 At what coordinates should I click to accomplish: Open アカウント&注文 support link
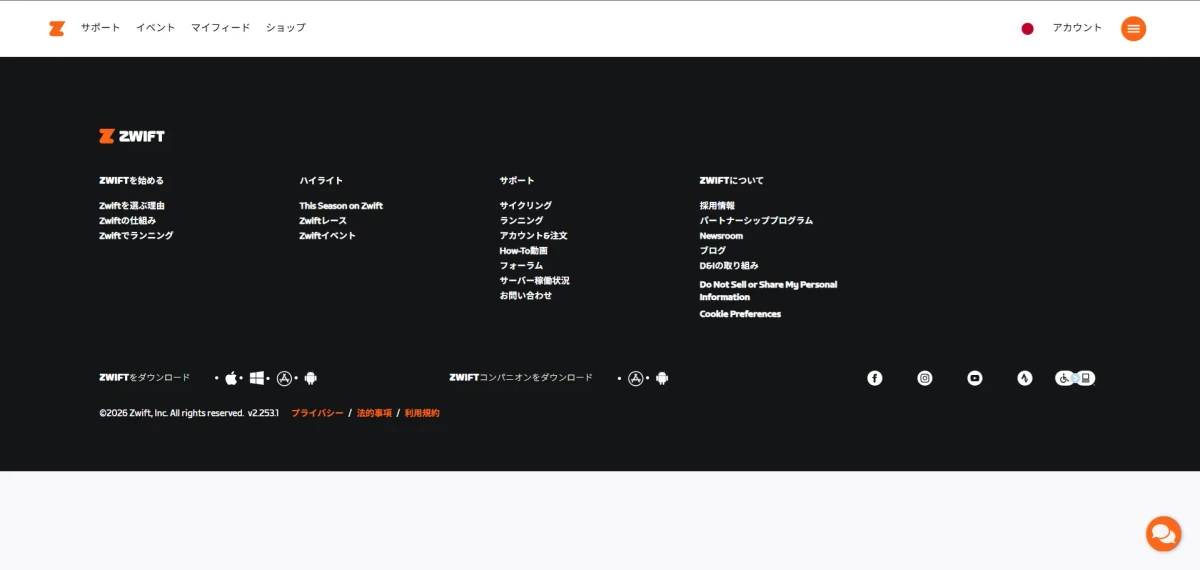click(534, 236)
